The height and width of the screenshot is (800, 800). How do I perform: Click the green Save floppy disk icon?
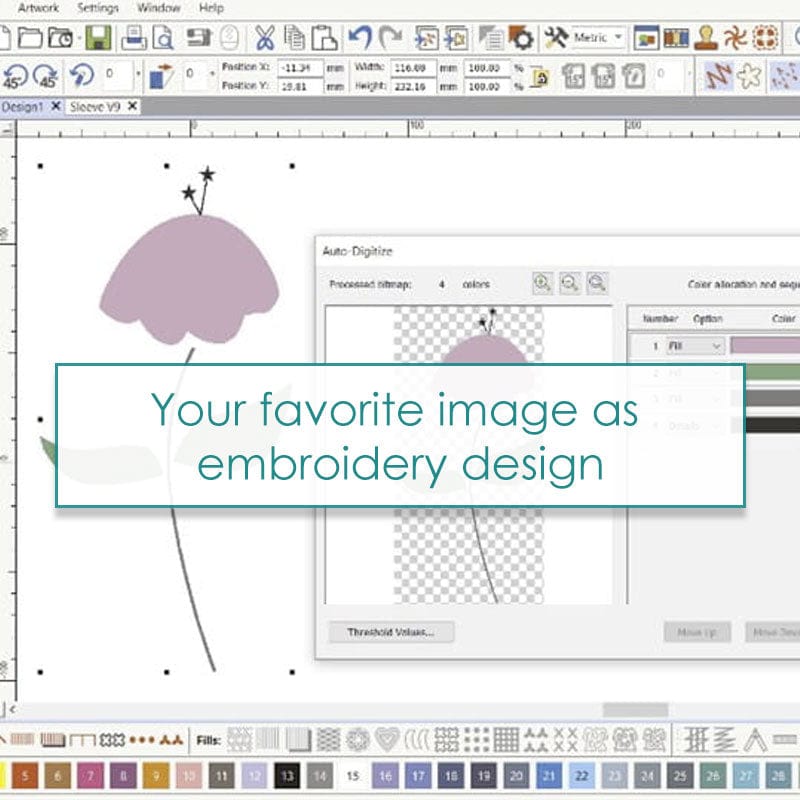98,39
